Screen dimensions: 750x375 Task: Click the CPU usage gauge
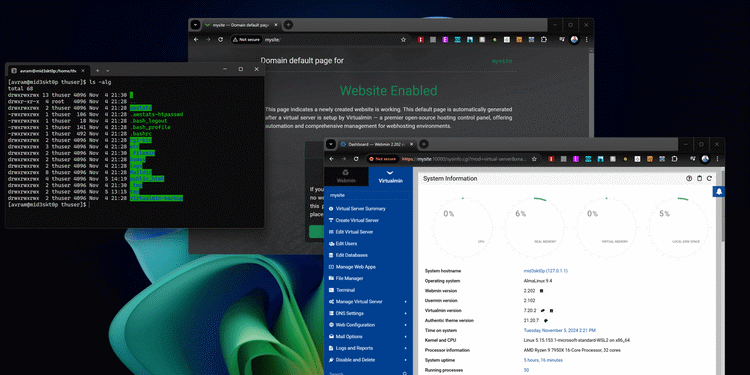click(x=462, y=227)
